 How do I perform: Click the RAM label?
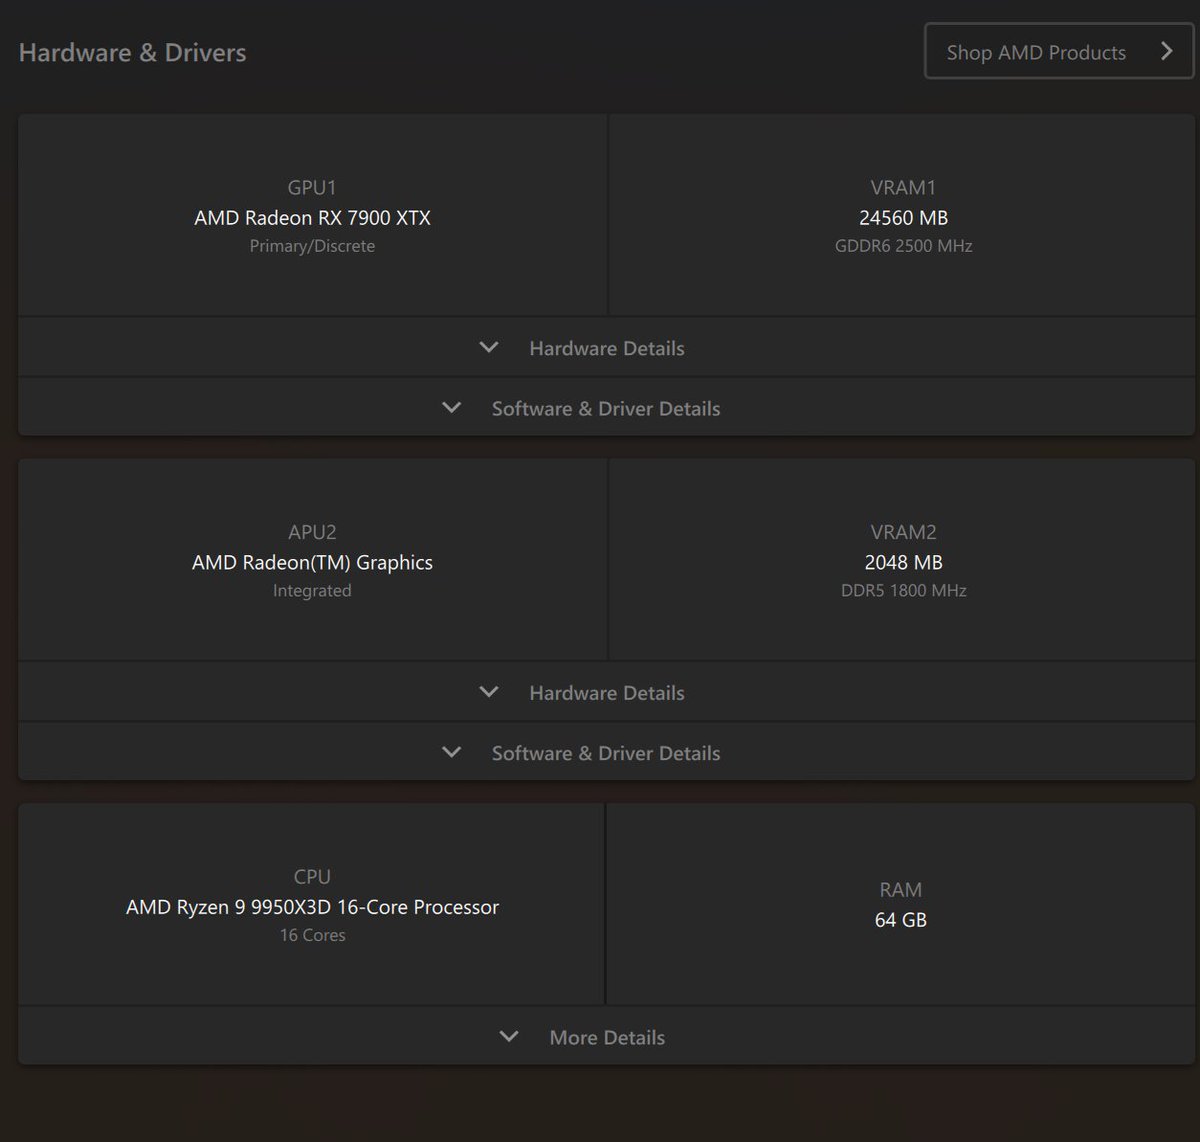(x=900, y=890)
